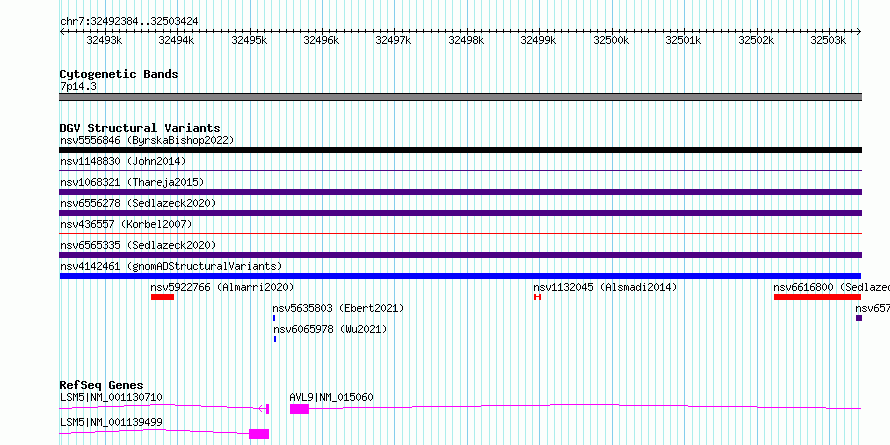Click the 32496k ruler tick label
The image size is (890, 445).
[321, 40]
